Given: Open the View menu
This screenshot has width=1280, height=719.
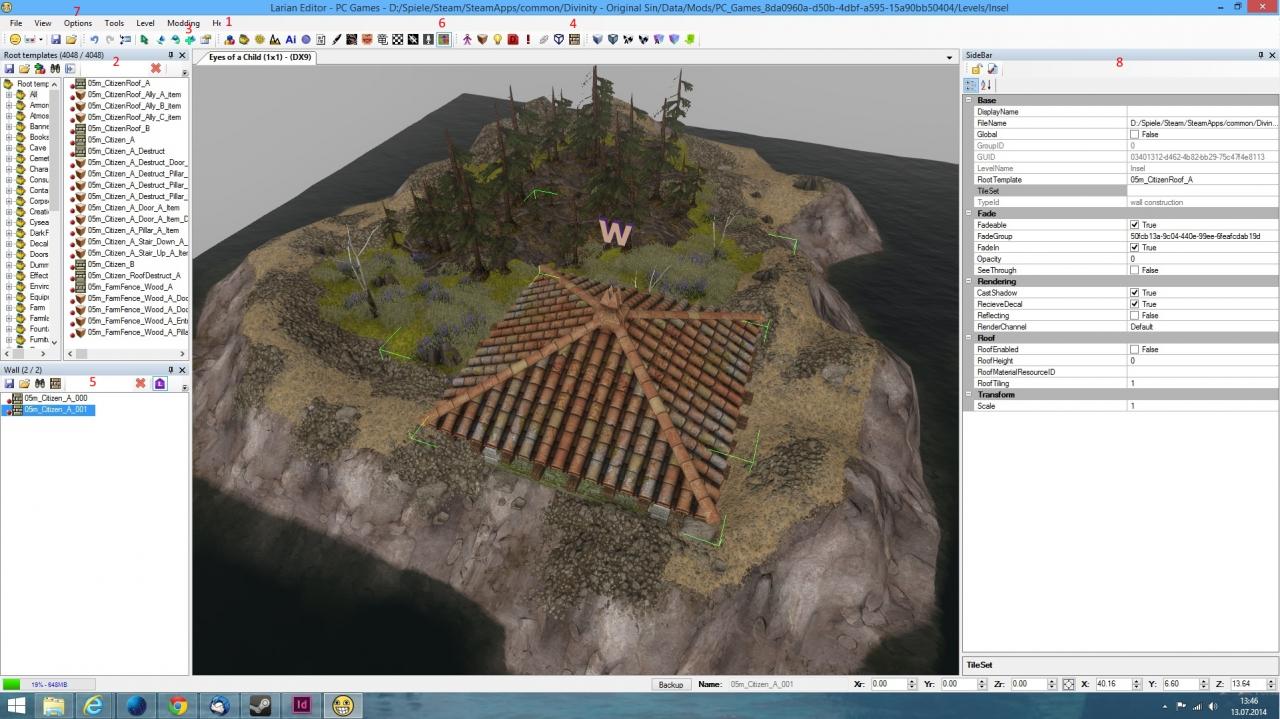Looking at the screenshot, I should (43, 22).
